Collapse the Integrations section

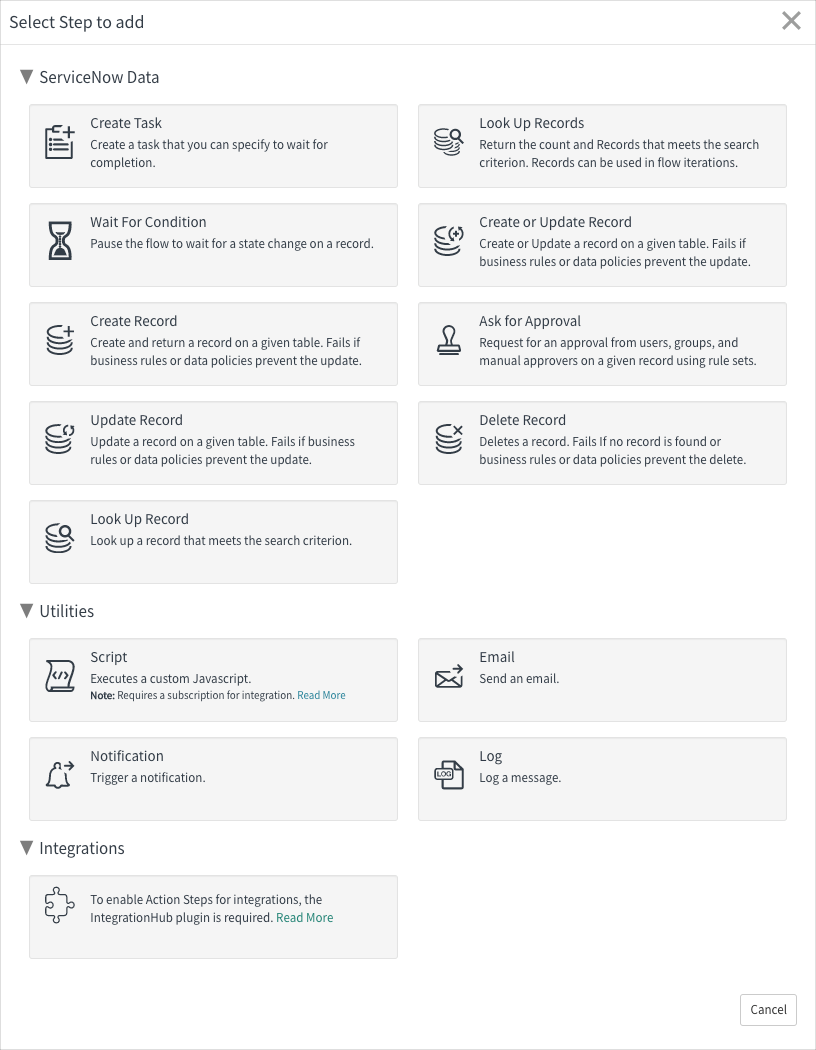25,848
